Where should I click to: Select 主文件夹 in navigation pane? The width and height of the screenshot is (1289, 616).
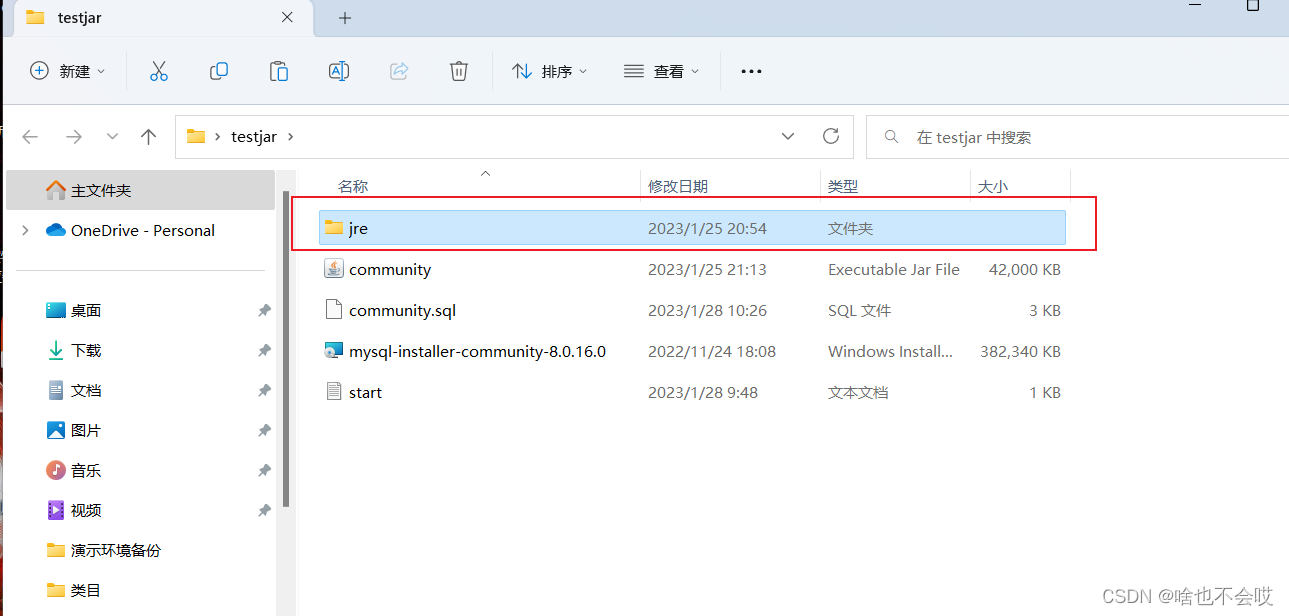141,190
